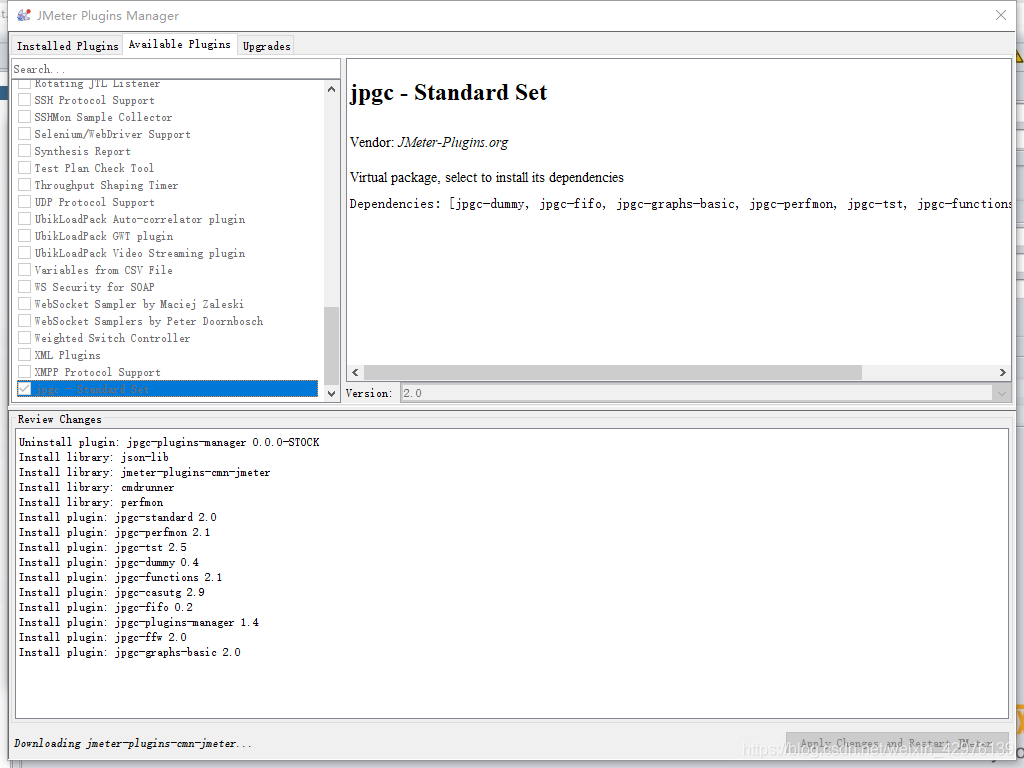Screen dimensions: 1024x768
Task: Check the Selenium/WebDriver Support checkbox
Action: 24,134
